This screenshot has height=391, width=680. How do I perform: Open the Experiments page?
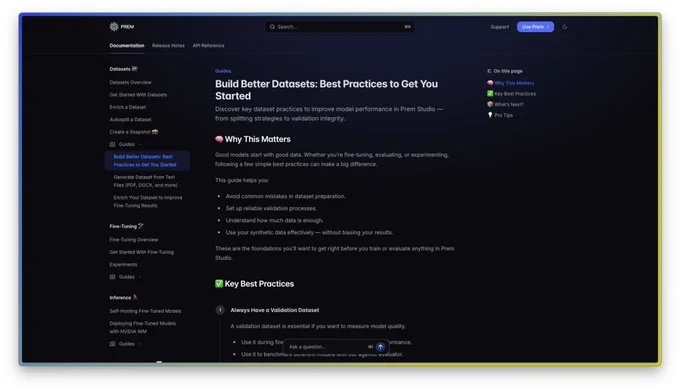tap(123, 264)
